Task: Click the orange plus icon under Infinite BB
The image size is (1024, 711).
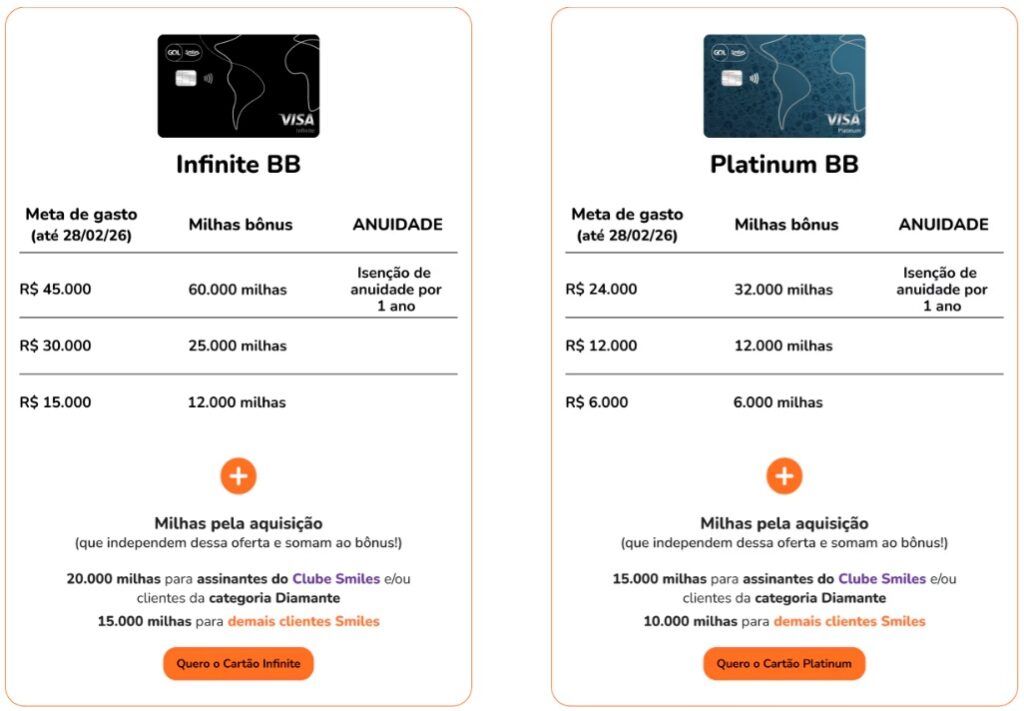Action: 238,476
